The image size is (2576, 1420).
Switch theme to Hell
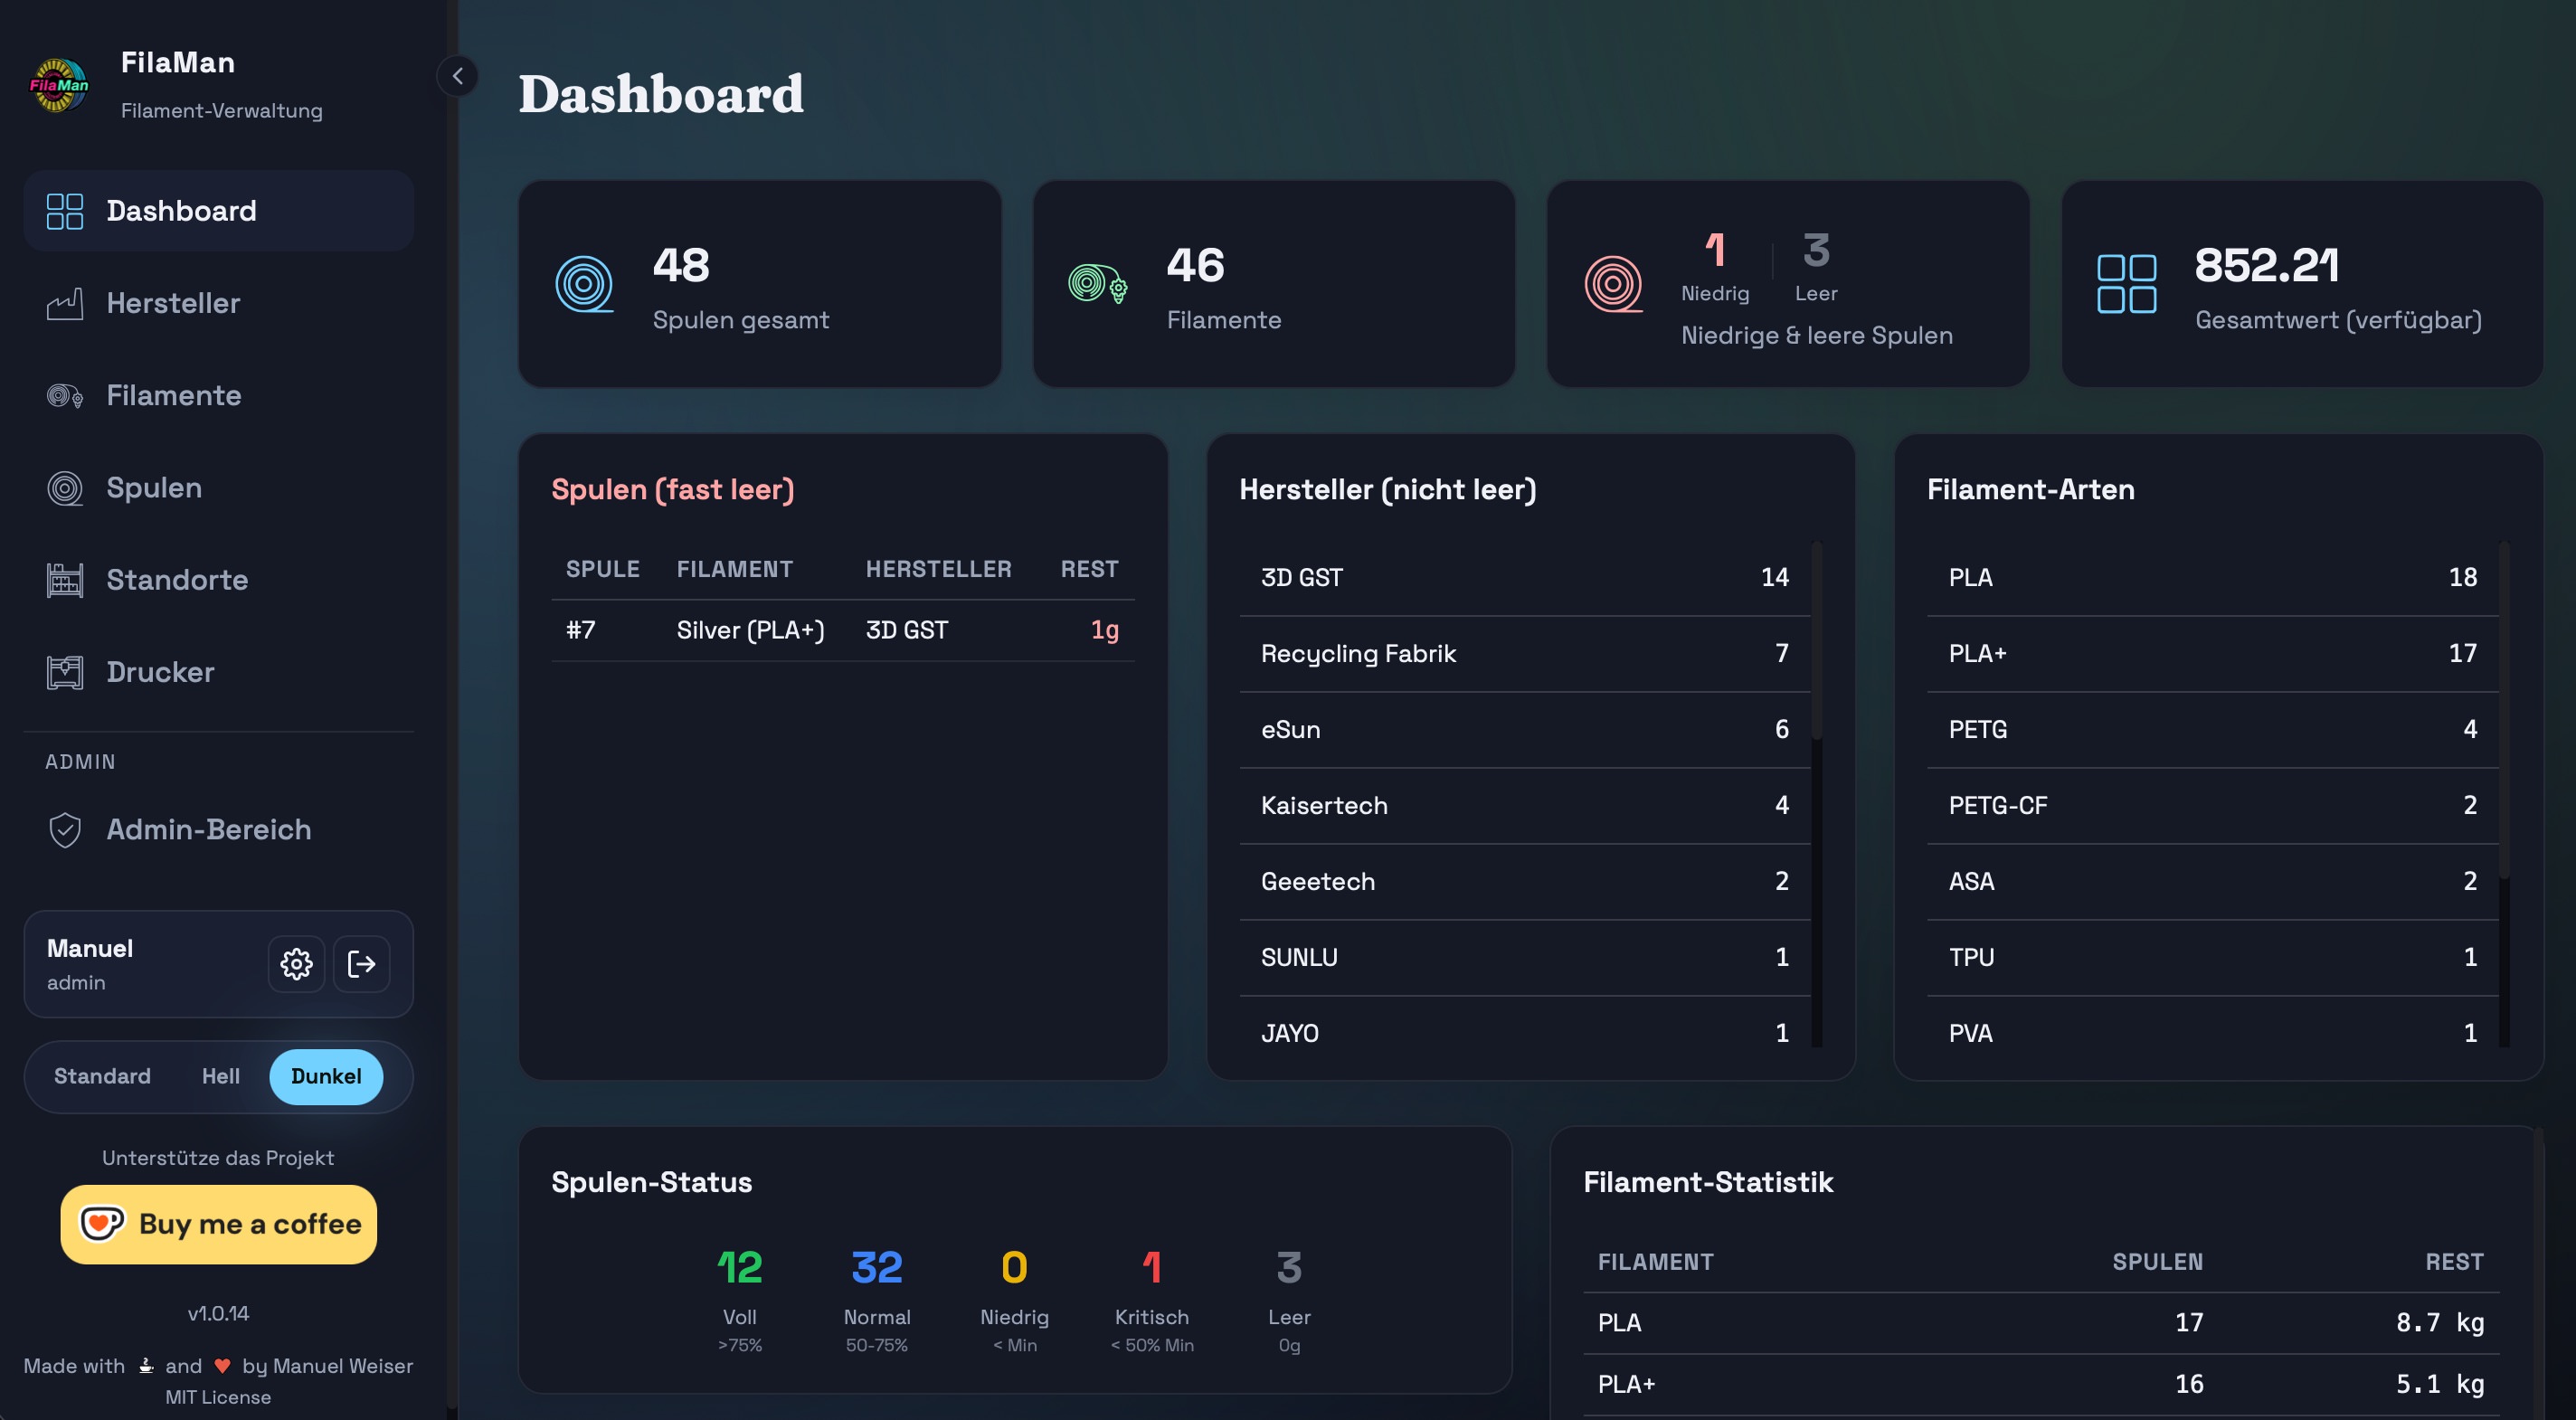pyautogui.click(x=220, y=1077)
